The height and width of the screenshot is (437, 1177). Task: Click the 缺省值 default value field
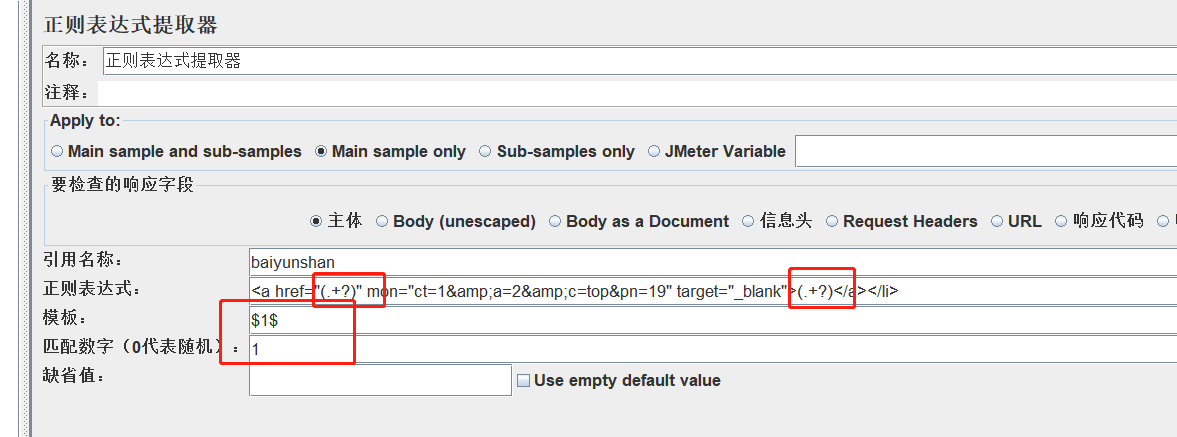[x=380, y=380]
